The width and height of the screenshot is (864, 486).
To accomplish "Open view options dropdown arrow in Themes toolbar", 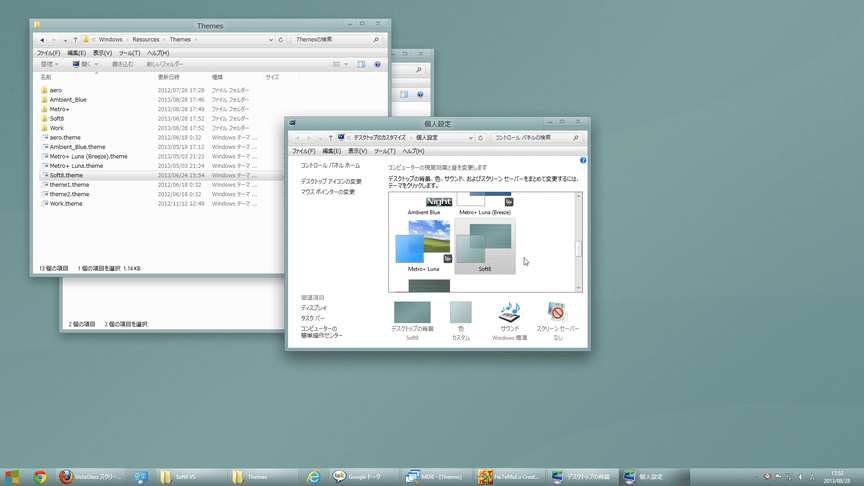I will pyautogui.click(x=346, y=64).
